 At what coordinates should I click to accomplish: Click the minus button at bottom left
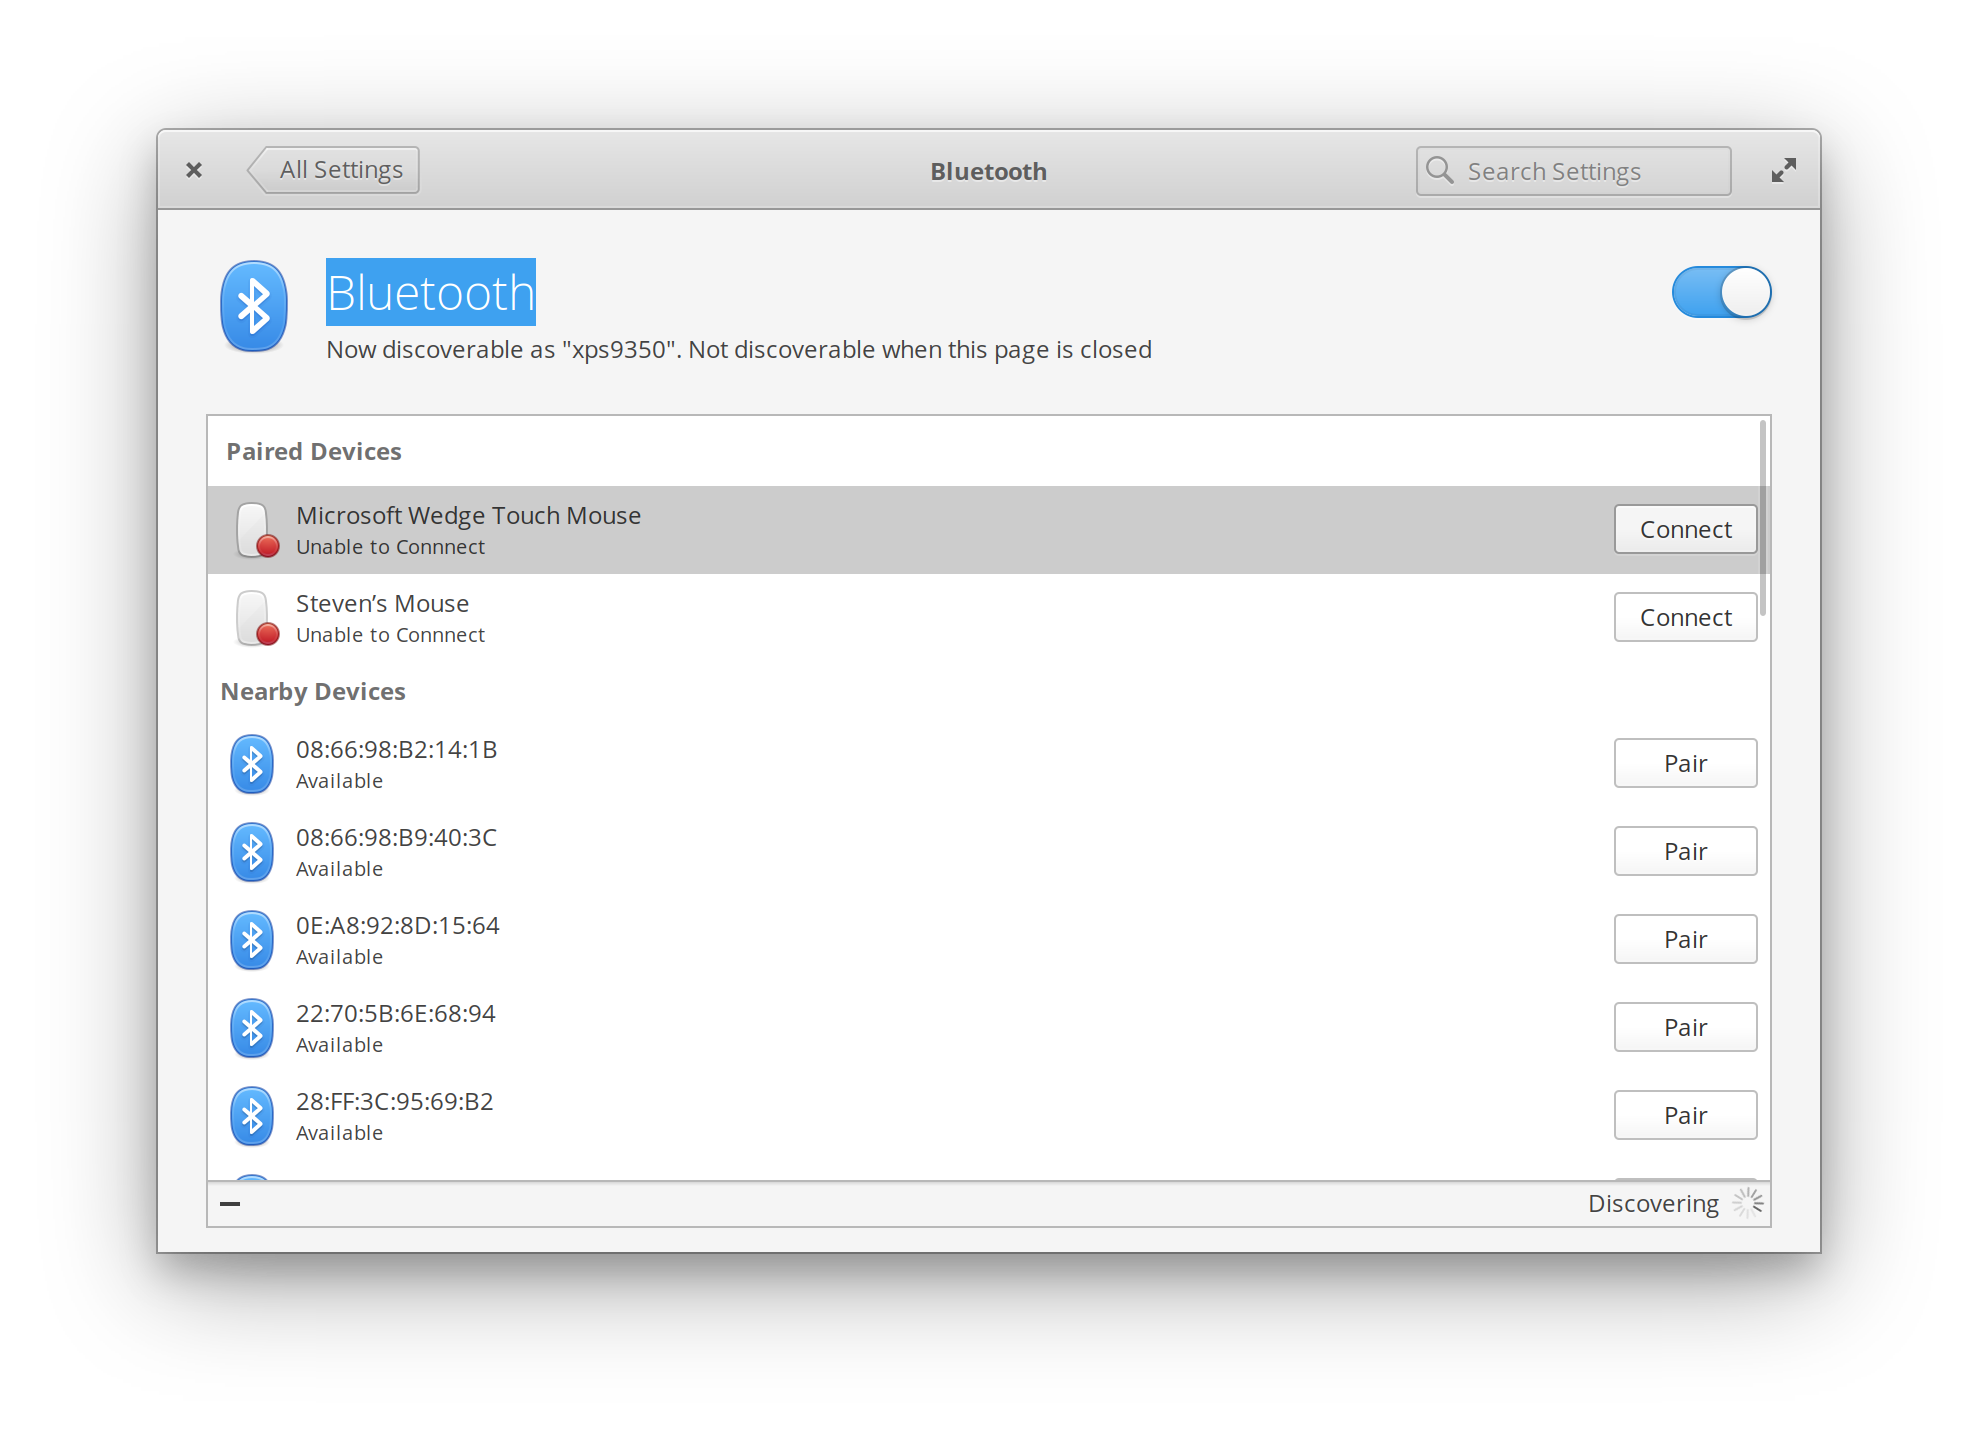[x=229, y=1203]
